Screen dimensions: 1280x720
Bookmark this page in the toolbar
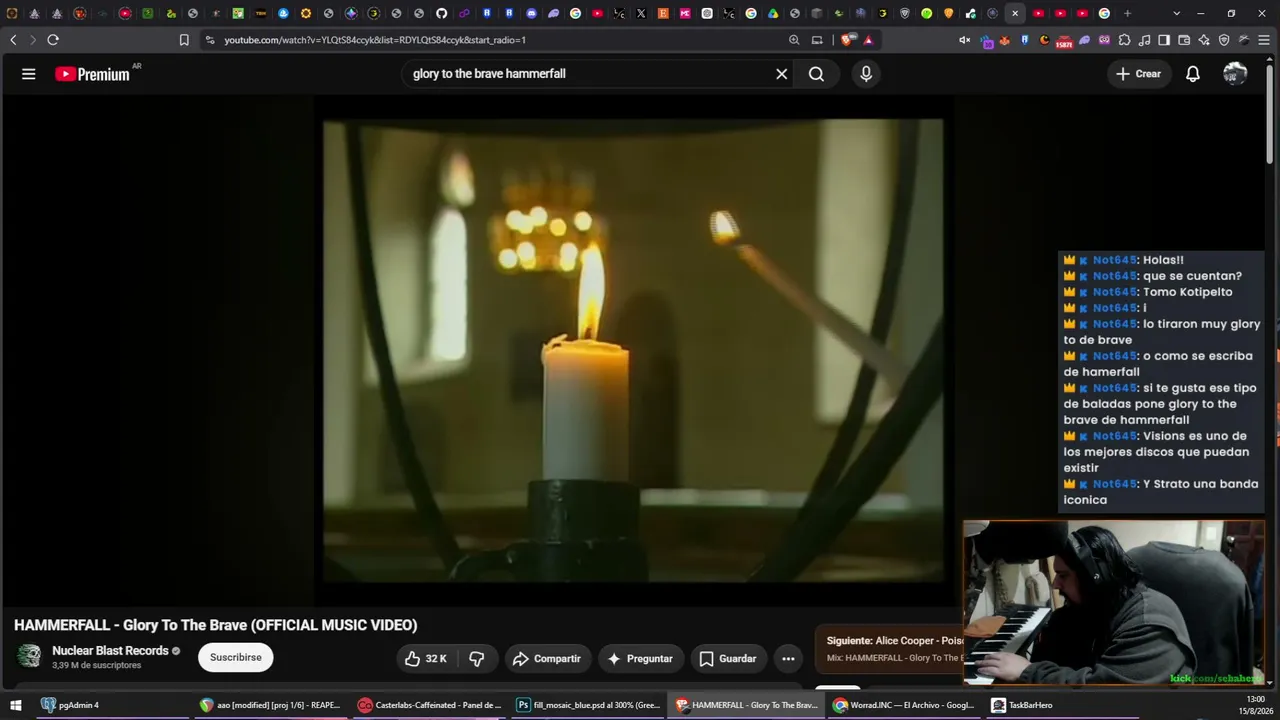(x=184, y=40)
